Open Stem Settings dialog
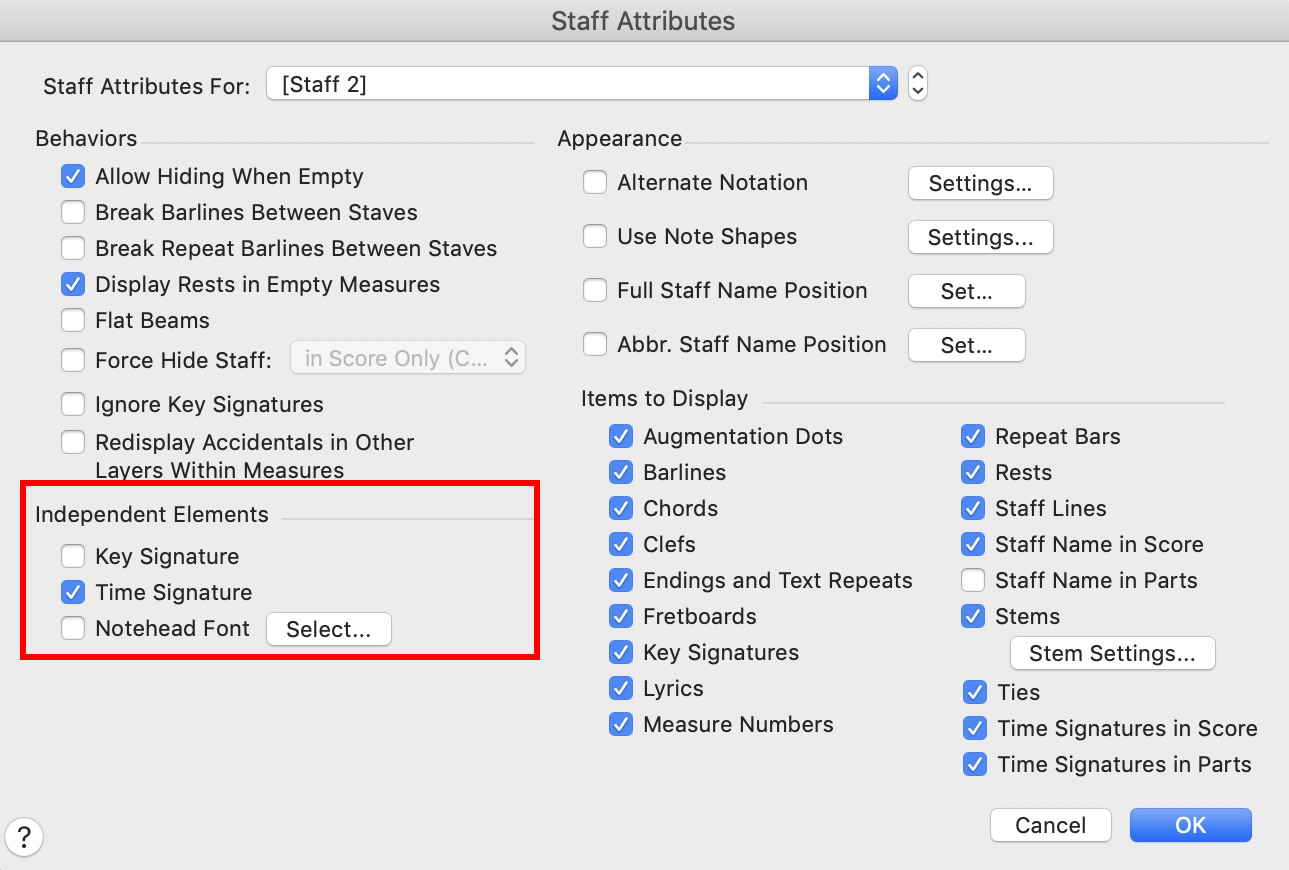 (x=1112, y=654)
